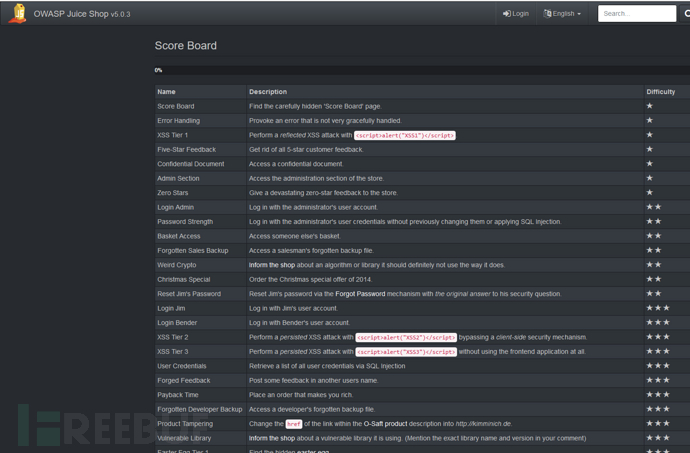Click 'Inform the shop' in Vulnerable Library row
This screenshot has width=690, height=453.
pos(272,438)
